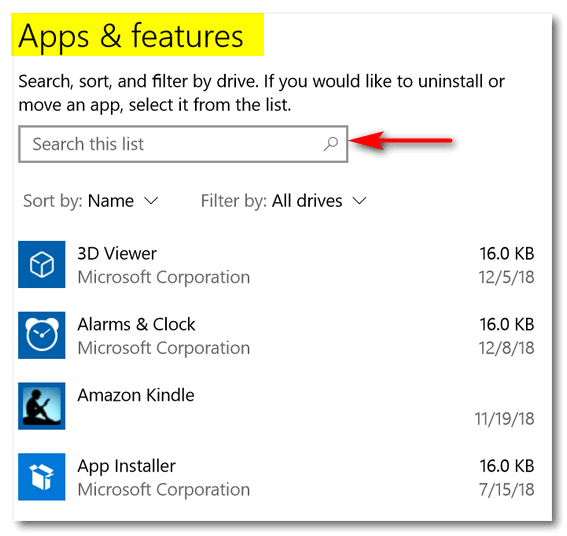
Task: Select the App Installer app name
Action: click(x=127, y=466)
